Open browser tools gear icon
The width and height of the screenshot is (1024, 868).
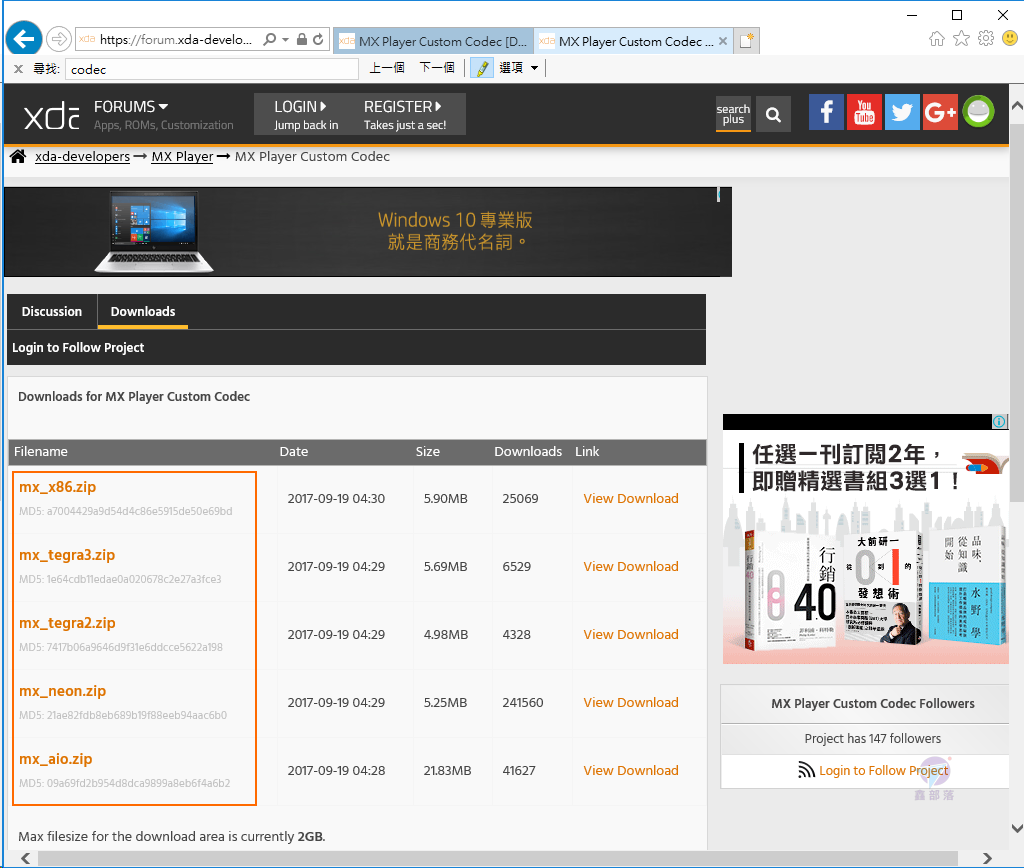click(x=986, y=39)
